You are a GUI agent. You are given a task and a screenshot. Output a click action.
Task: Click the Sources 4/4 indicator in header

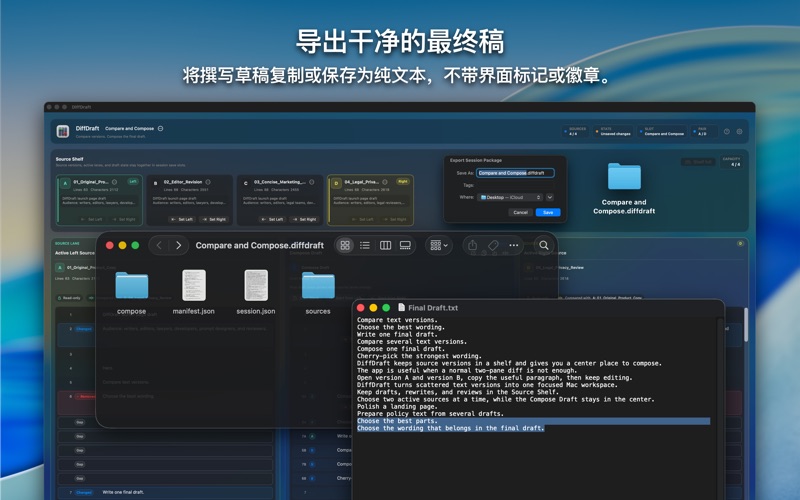tap(576, 132)
